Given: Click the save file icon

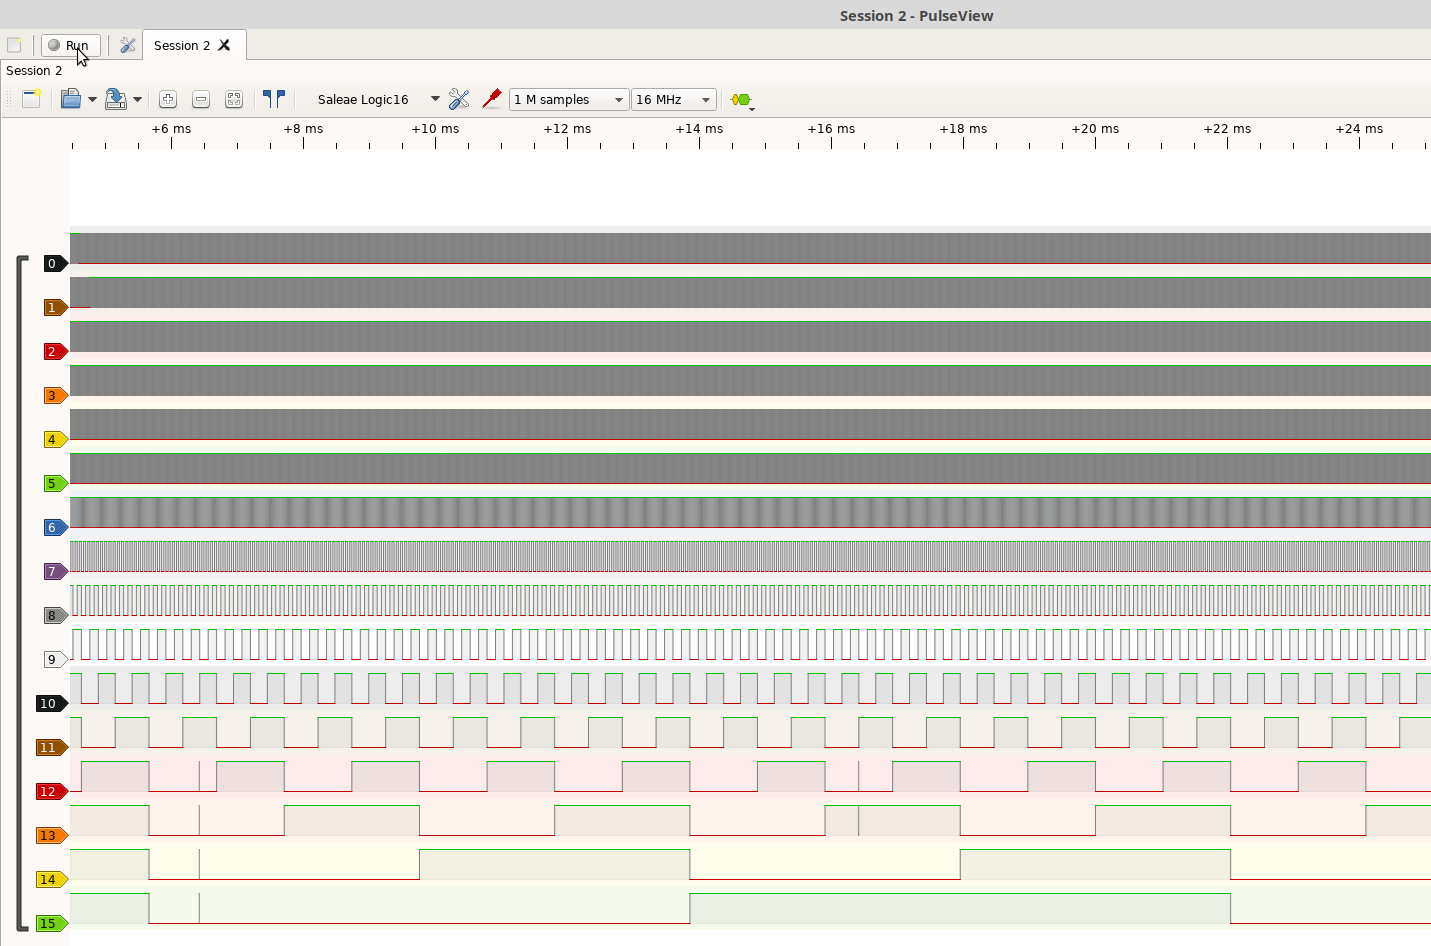Looking at the screenshot, I should (116, 99).
